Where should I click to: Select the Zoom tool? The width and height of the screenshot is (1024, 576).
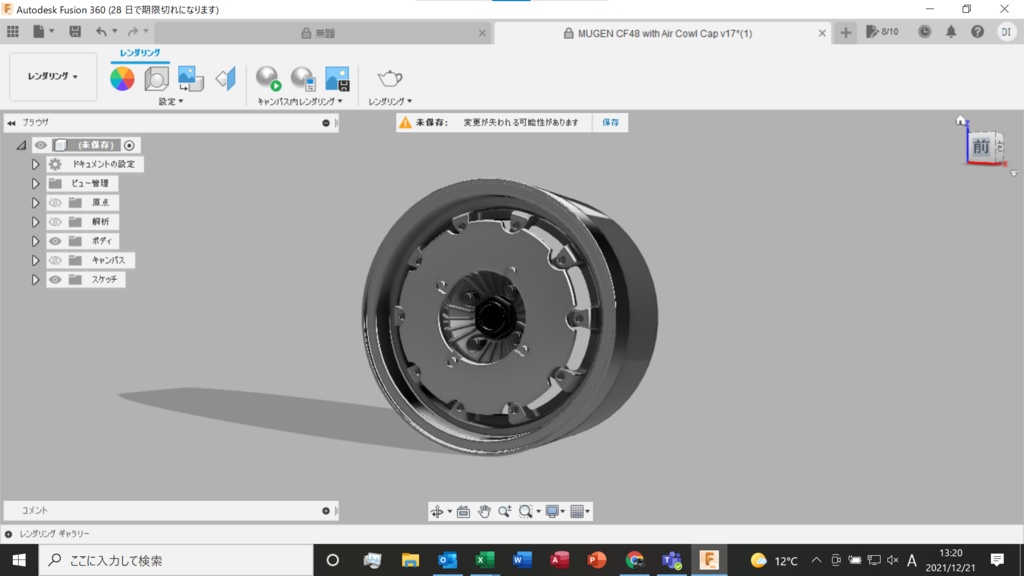coord(505,511)
